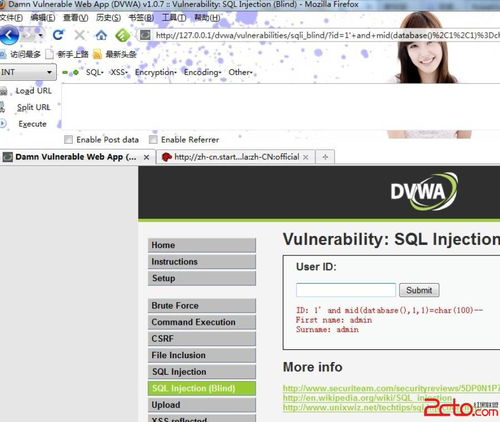Image resolution: width=500 pixels, height=422 pixels.
Task: Click the green minus HackBar icon
Action: (x=65, y=72)
